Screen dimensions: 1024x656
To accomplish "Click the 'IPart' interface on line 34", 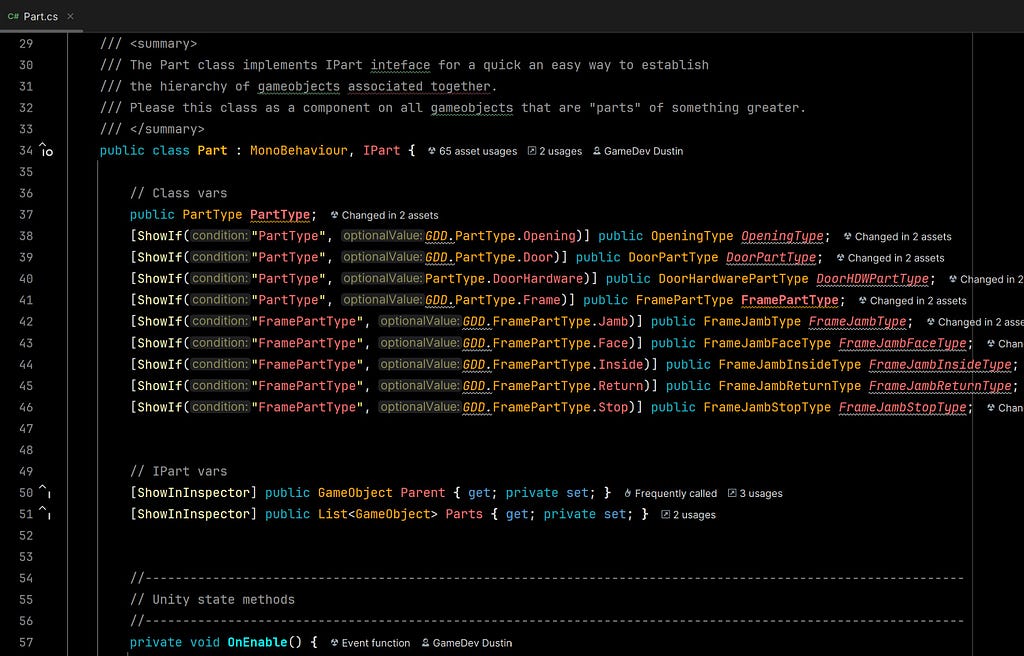I will click(x=381, y=150).
